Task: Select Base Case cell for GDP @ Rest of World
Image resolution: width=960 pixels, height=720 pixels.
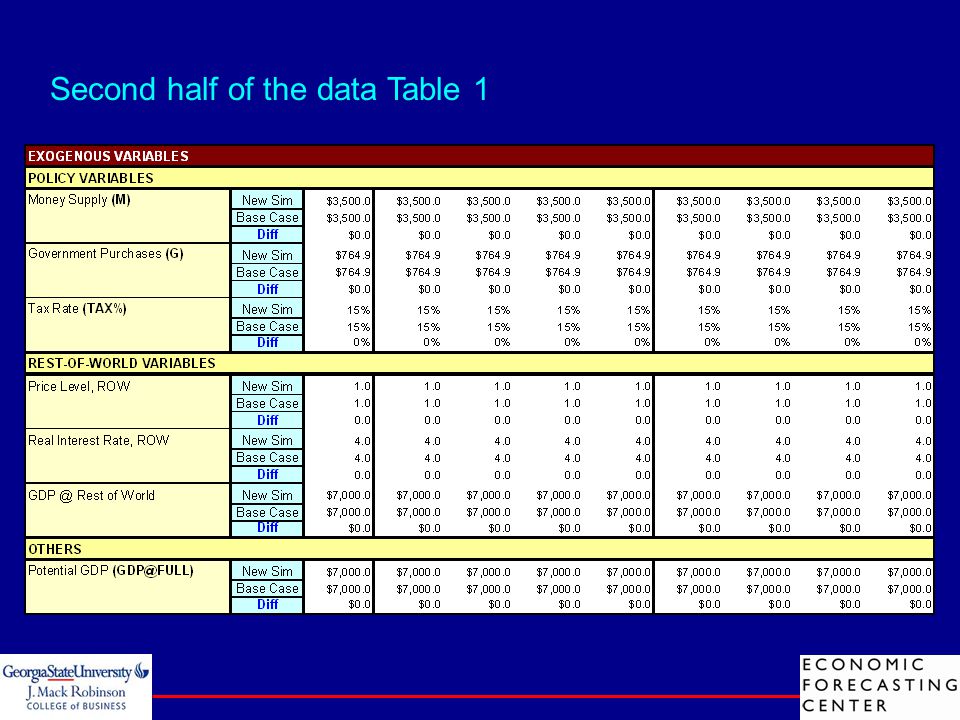Action: point(267,512)
